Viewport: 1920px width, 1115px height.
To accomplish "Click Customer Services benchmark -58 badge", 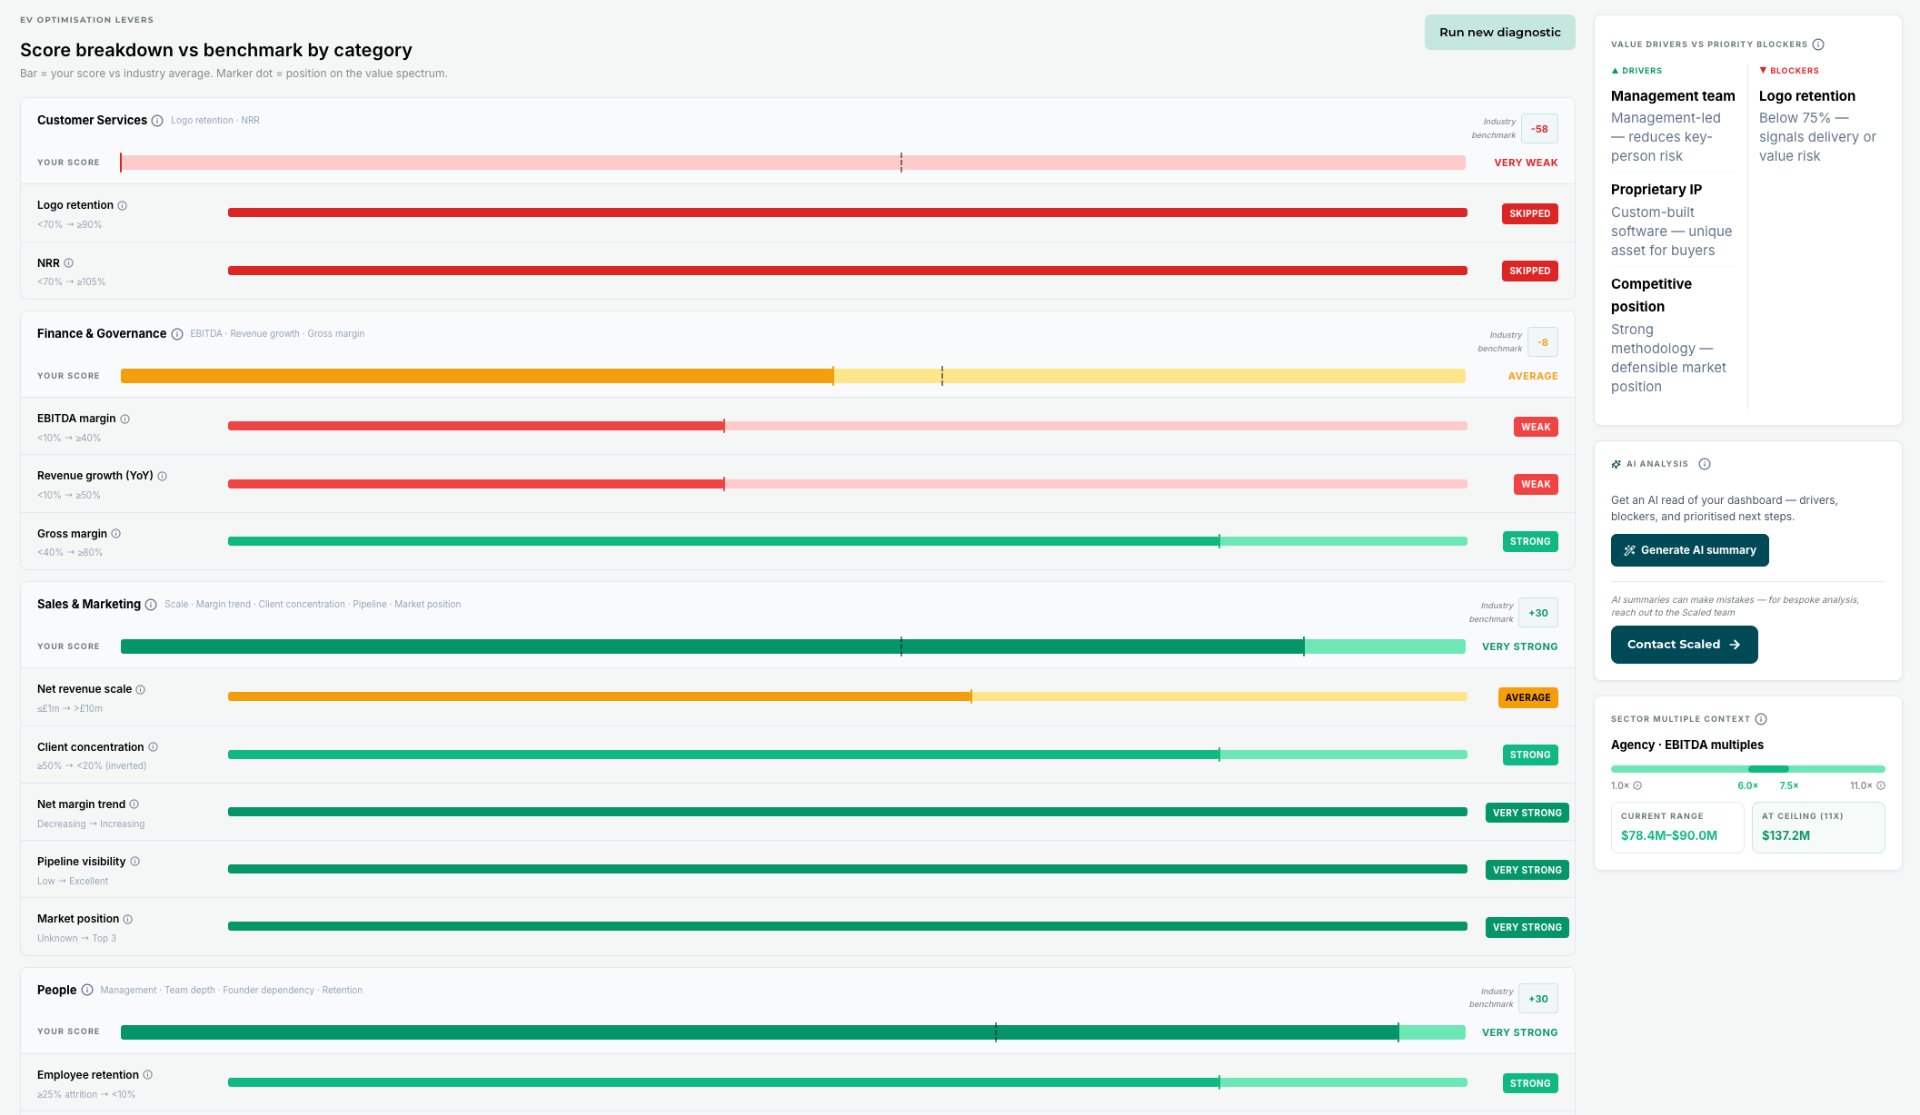I will coord(1539,129).
